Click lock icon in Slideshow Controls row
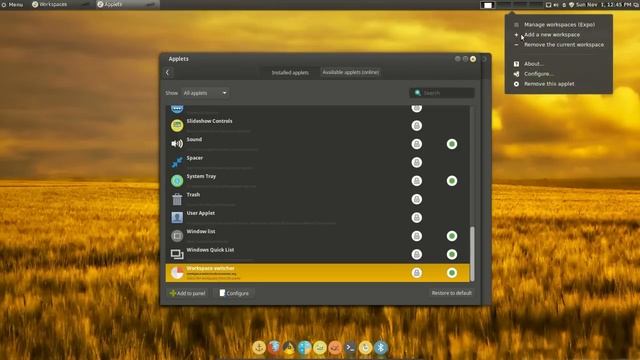 [x=417, y=126]
